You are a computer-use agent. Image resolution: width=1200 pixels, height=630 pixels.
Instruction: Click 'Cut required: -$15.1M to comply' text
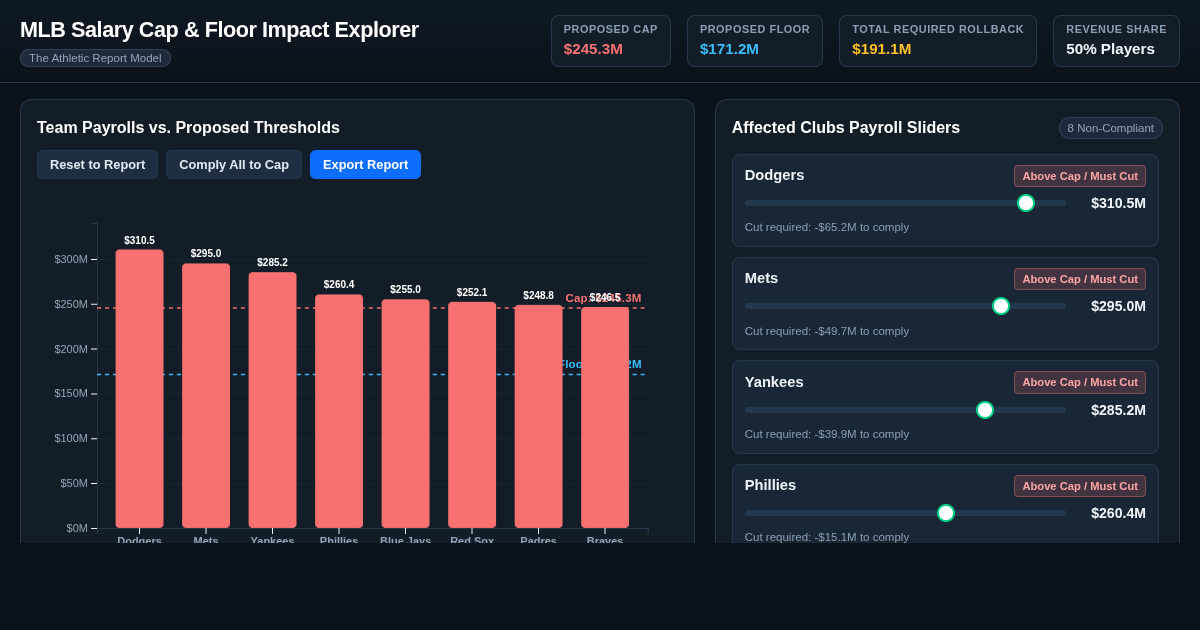pyautogui.click(x=827, y=537)
